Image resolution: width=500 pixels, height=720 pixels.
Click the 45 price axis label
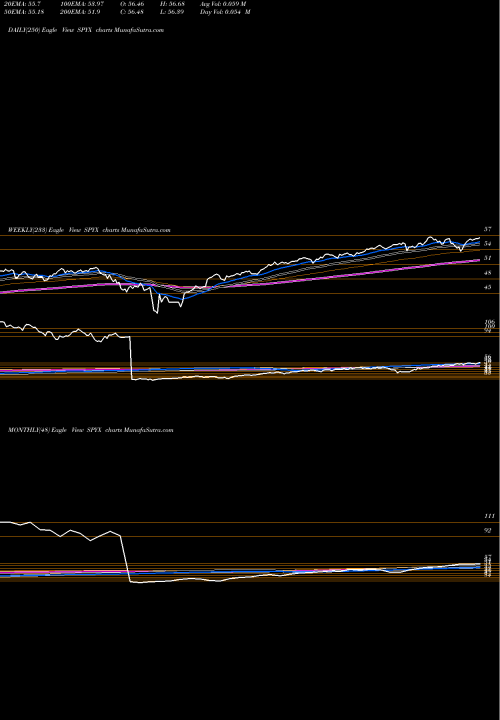click(488, 287)
